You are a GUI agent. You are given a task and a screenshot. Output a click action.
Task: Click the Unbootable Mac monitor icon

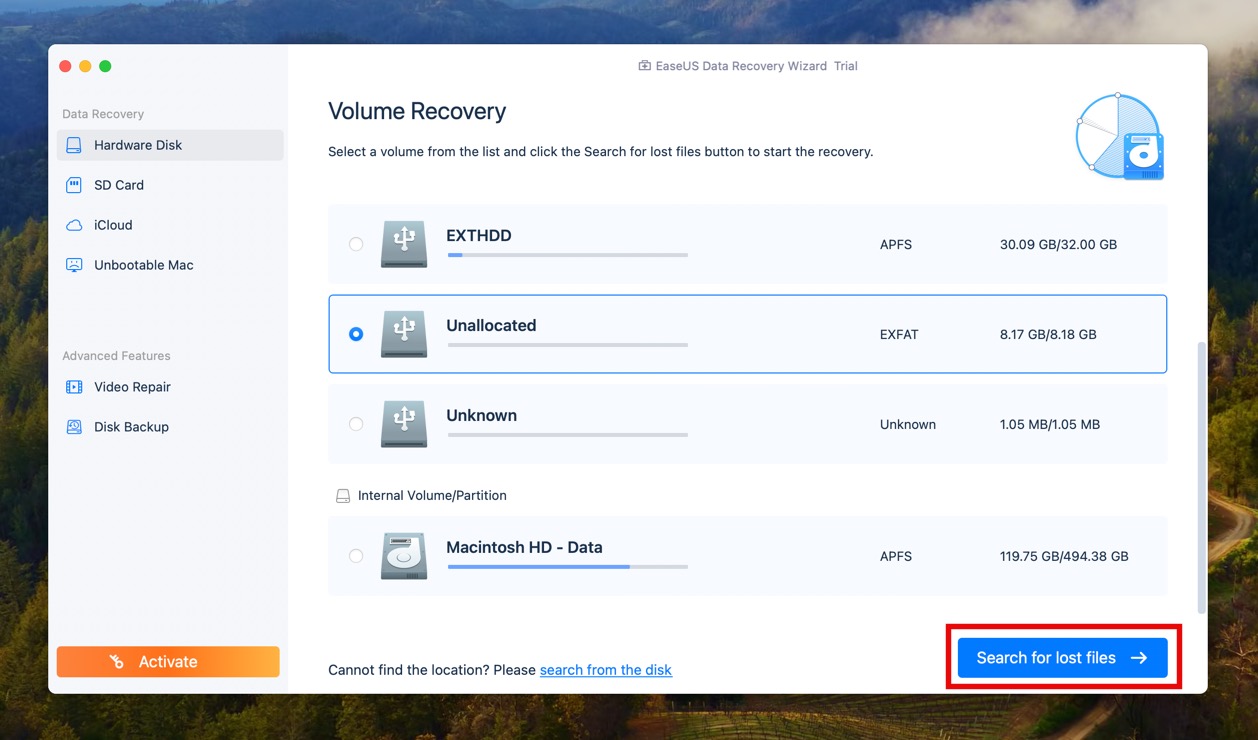click(x=74, y=265)
